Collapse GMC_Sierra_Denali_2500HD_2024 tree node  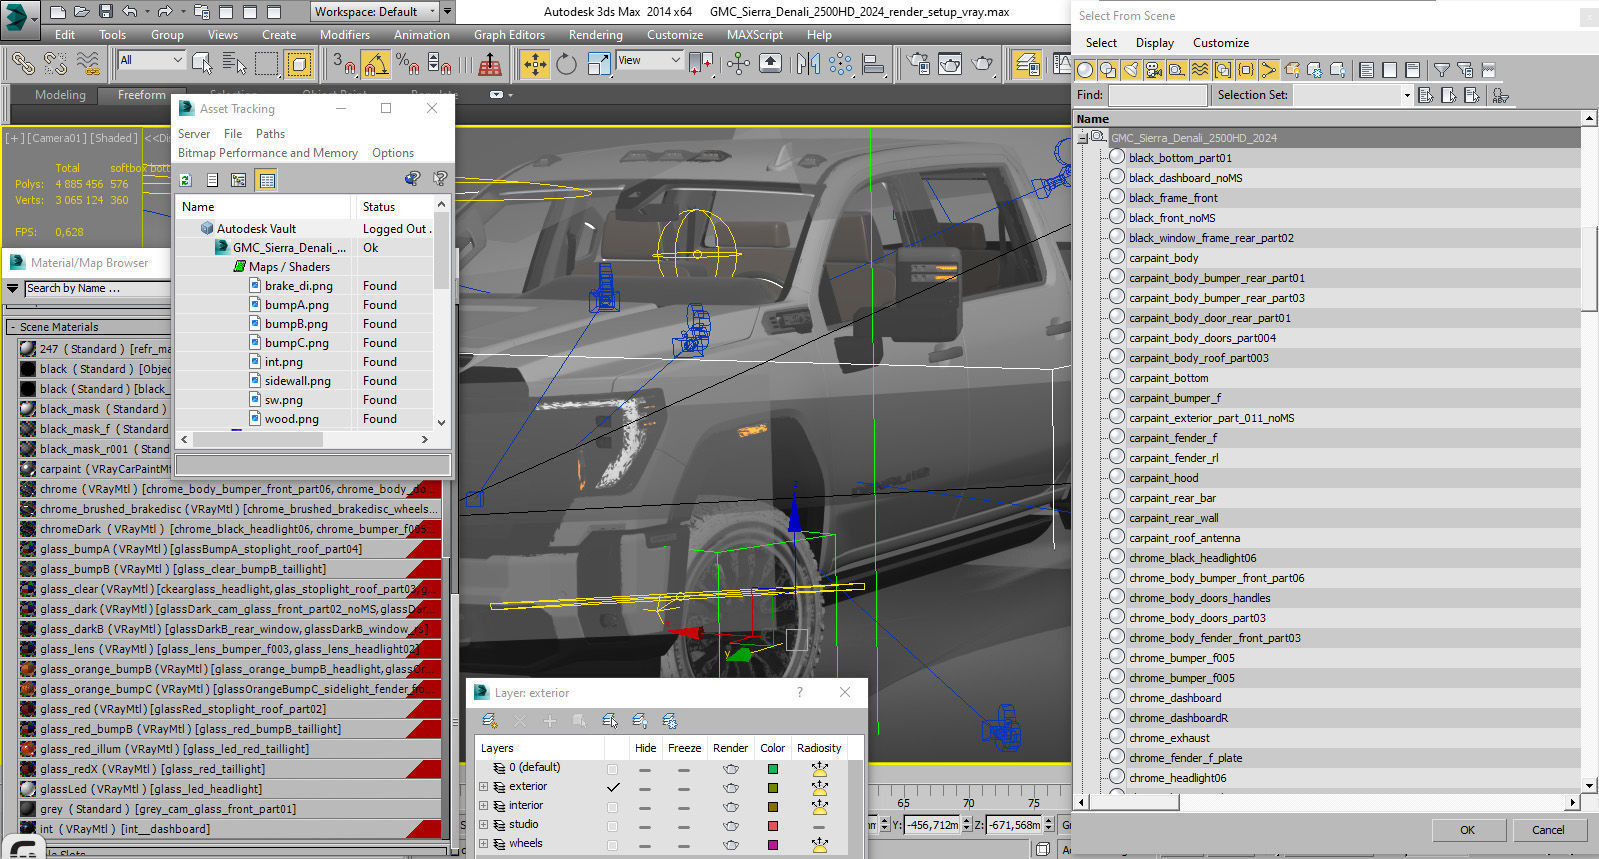pos(1083,138)
